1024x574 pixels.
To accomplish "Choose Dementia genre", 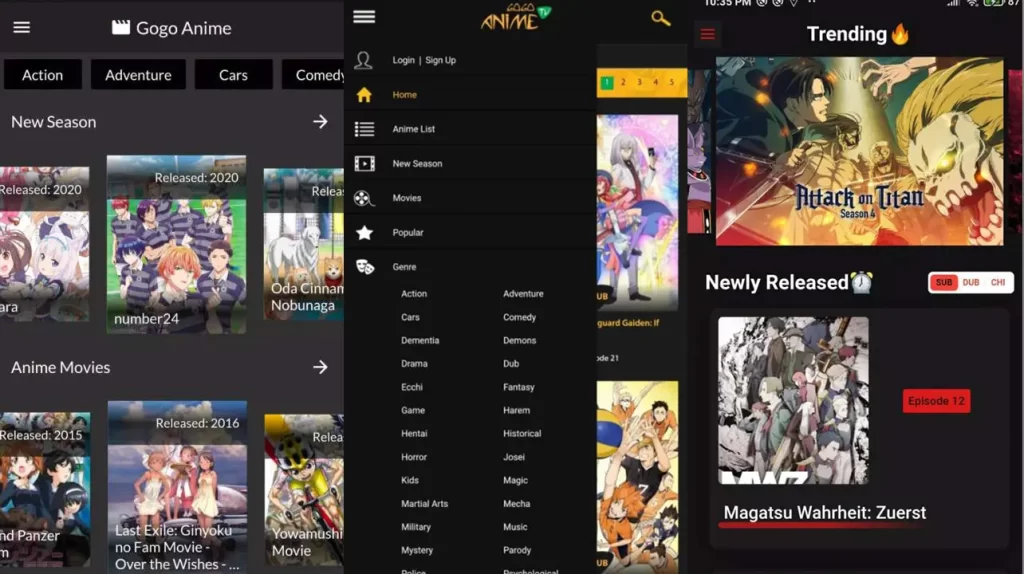I will point(420,340).
